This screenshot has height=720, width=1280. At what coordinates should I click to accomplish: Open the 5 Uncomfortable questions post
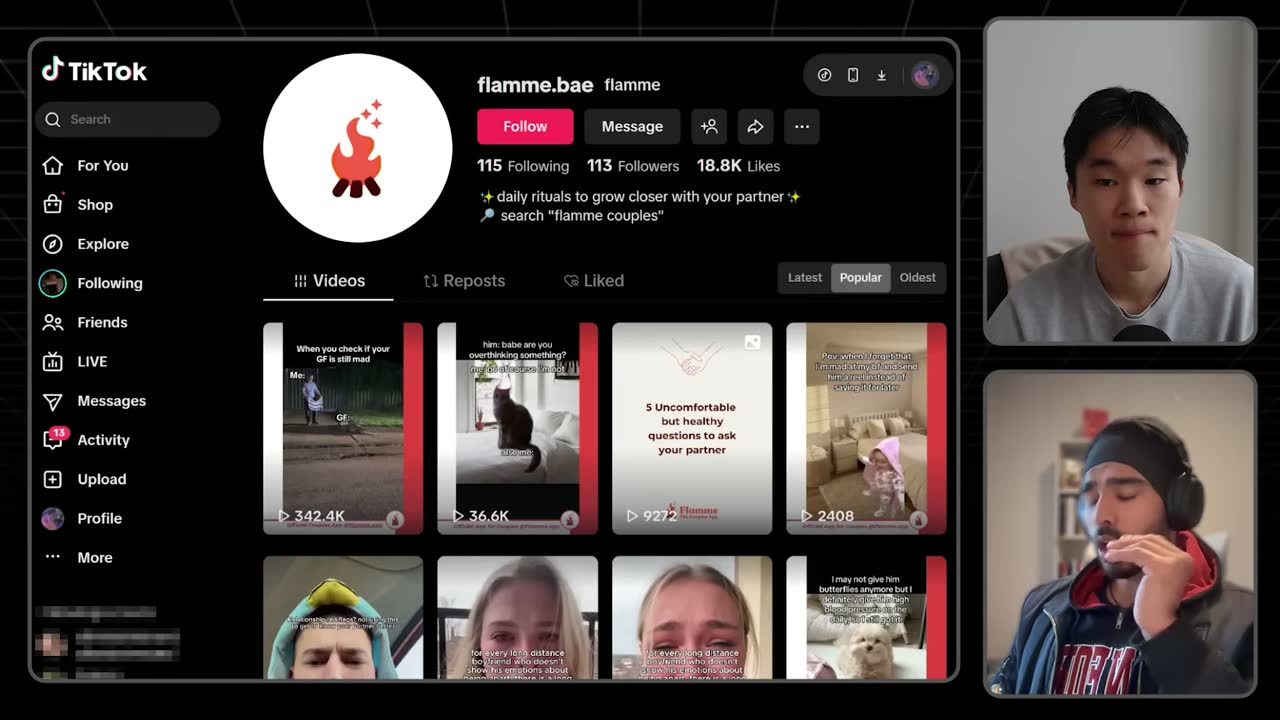tap(692, 428)
